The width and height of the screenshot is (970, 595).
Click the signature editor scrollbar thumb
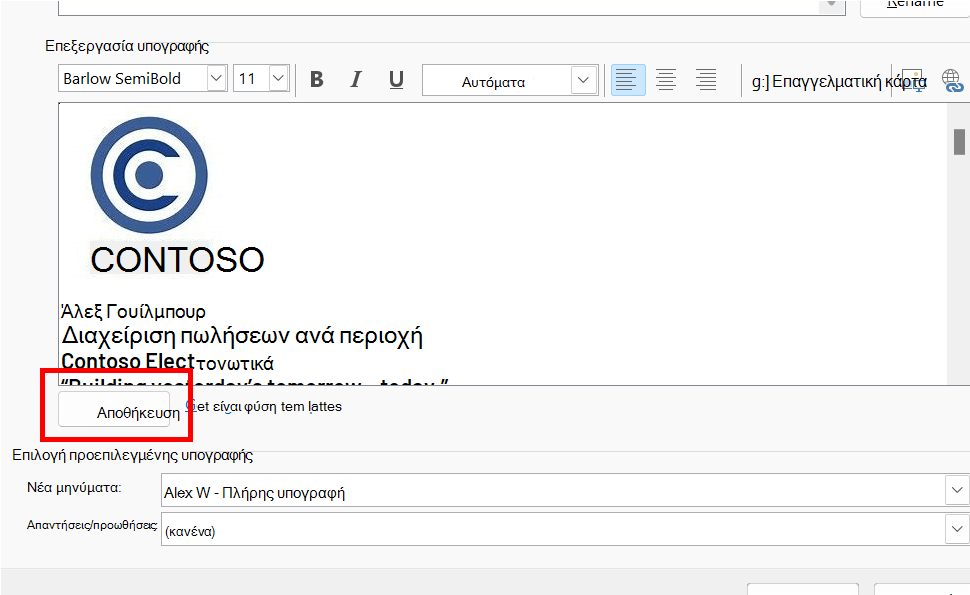(x=959, y=142)
